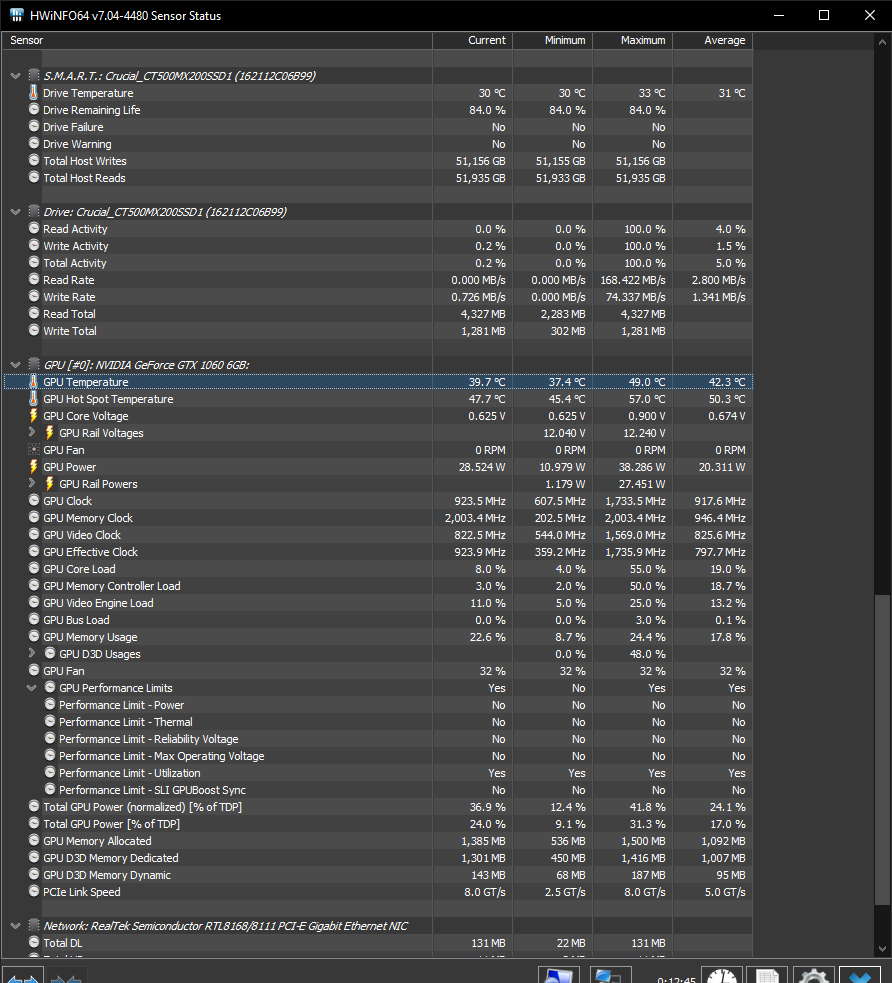The image size is (892, 983).
Task: Click the HWiNFO64 app icon in the title bar
Action: point(17,15)
